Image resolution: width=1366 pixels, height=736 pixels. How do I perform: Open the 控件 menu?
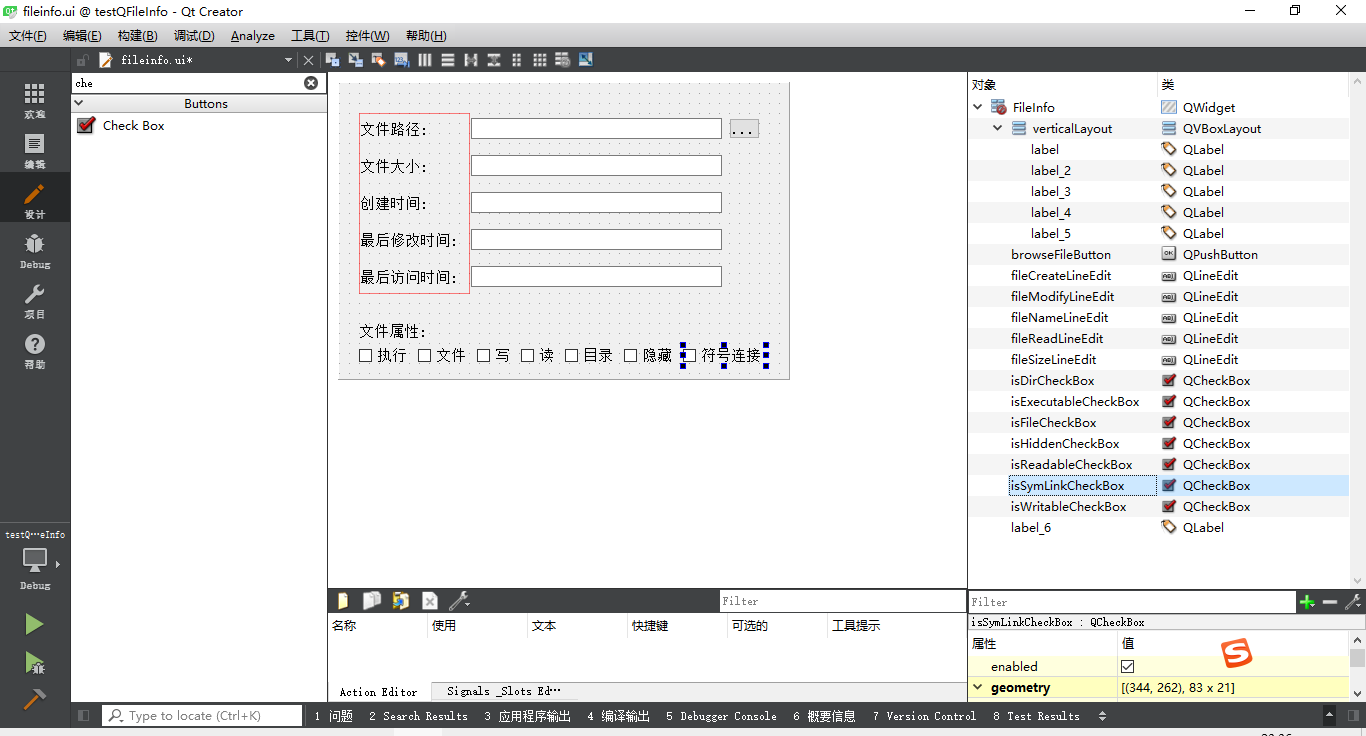367,35
